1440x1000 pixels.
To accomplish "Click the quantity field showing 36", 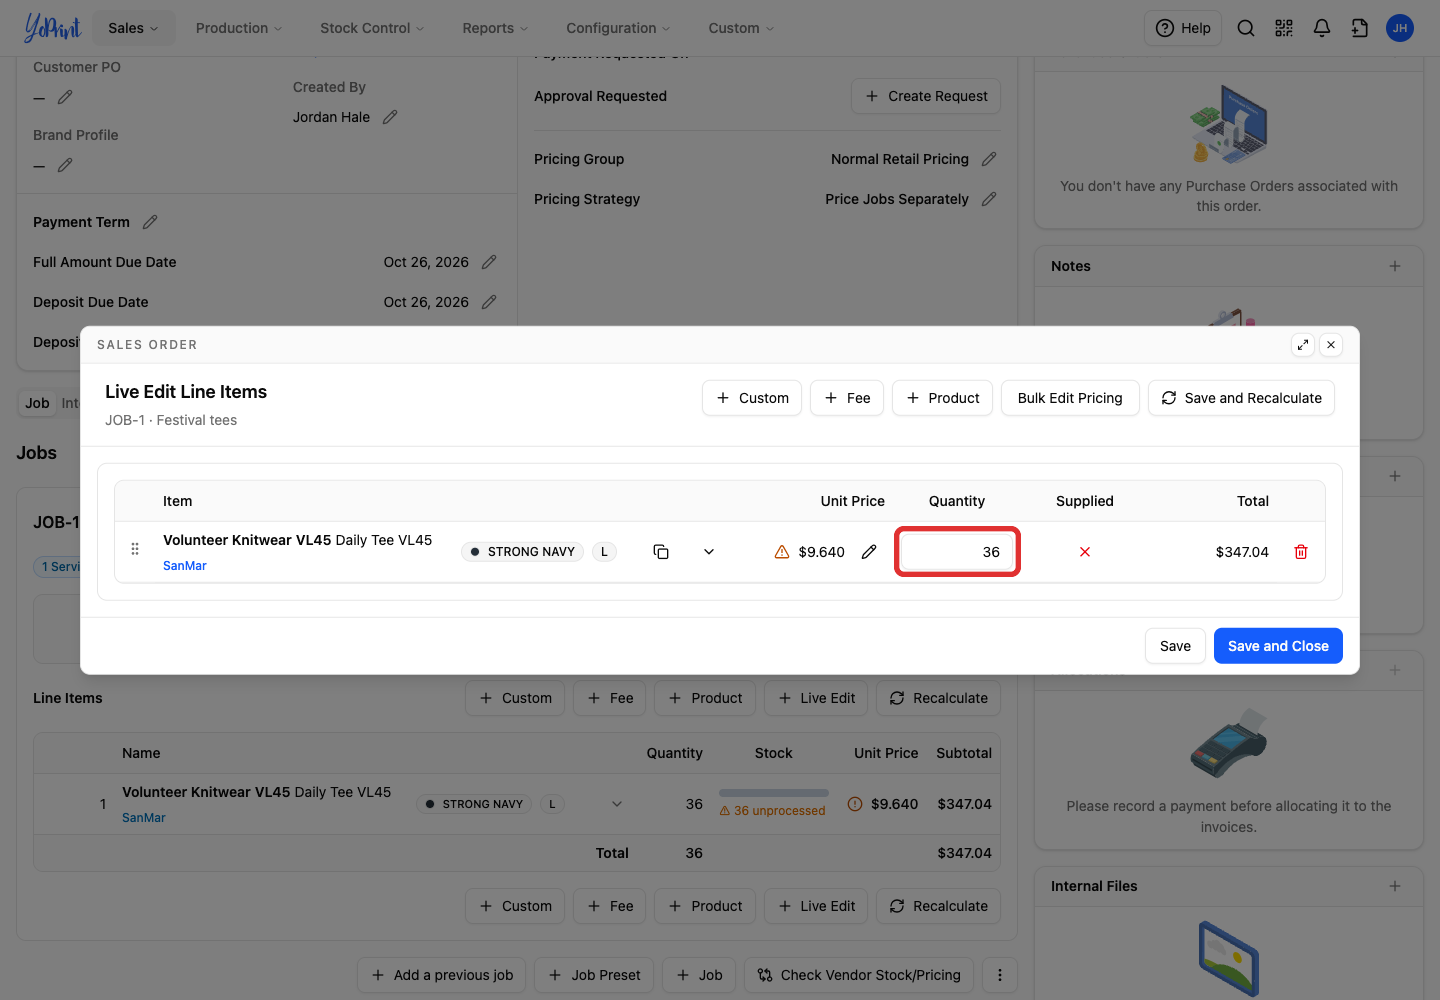I will 957,552.
